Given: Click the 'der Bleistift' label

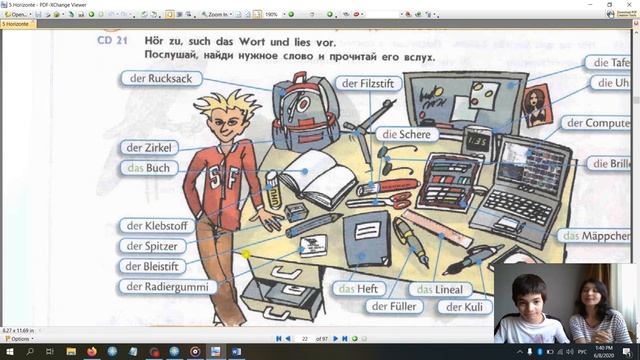Looking at the screenshot, I should (152, 267).
